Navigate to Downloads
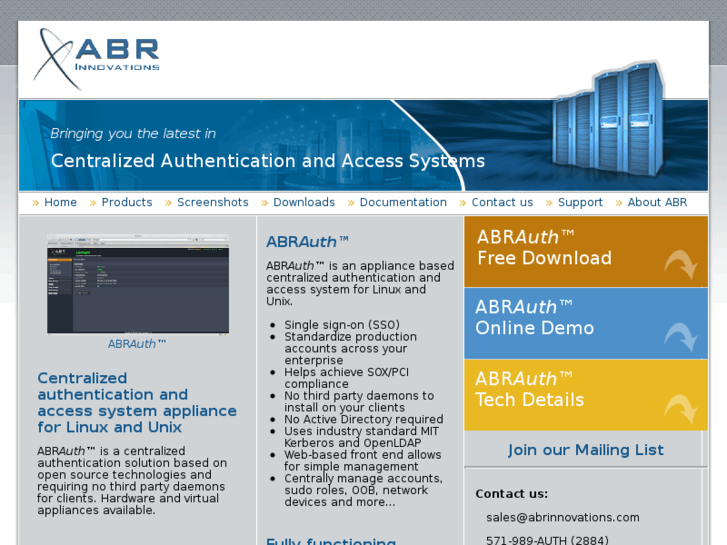 point(304,202)
